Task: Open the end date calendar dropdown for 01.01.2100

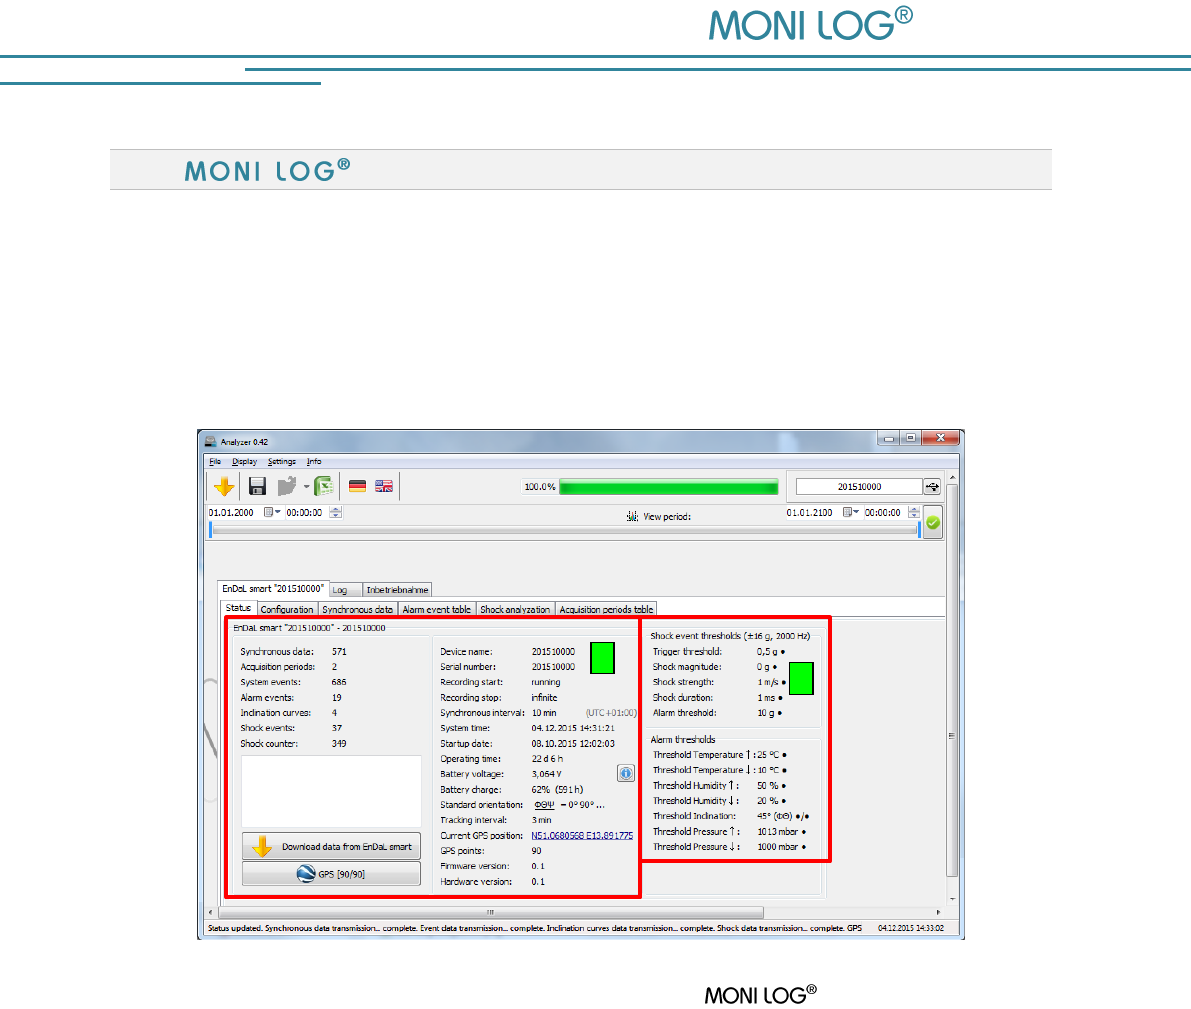Action: point(851,512)
